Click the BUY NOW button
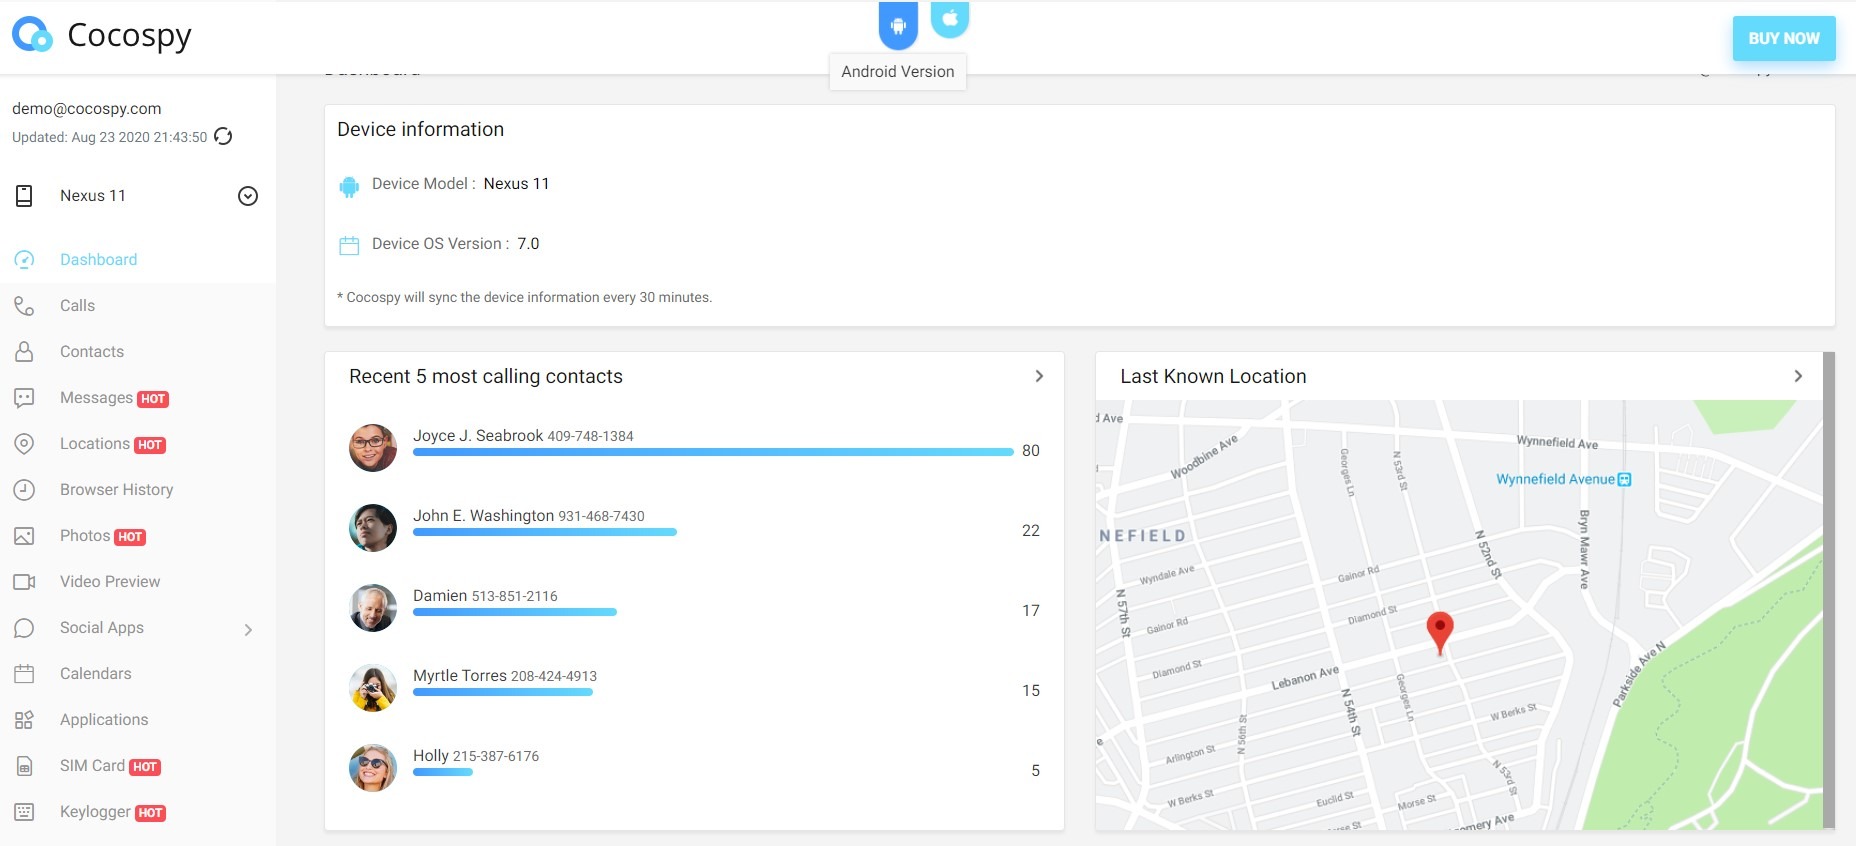 [1784, 38]
